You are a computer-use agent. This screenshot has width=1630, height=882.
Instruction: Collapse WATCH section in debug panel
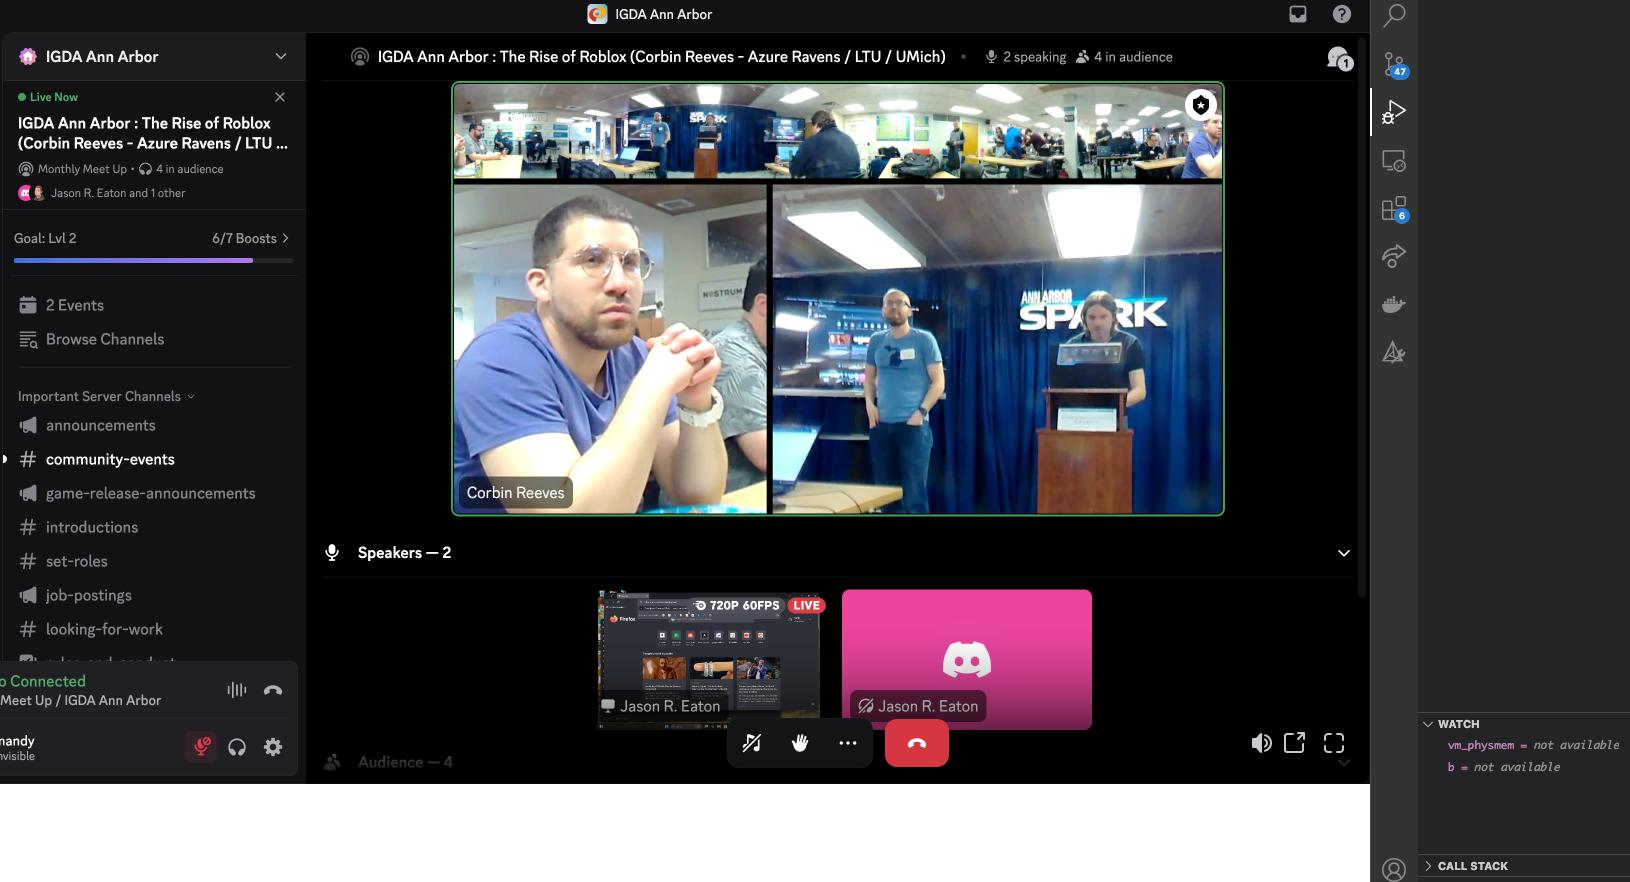(x=1458, y=724)
